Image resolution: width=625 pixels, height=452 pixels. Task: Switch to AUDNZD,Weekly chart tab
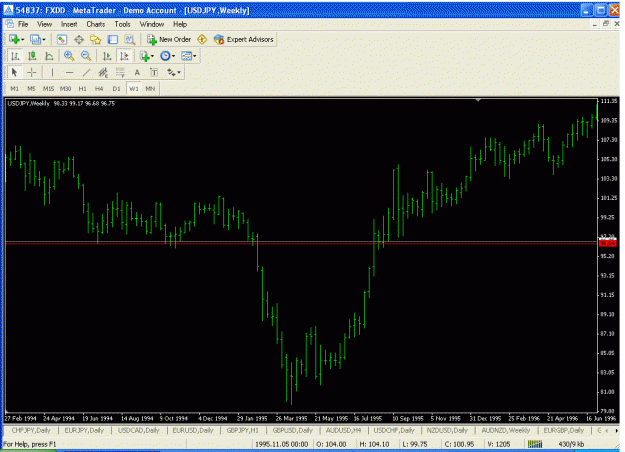tap(506, 430)
